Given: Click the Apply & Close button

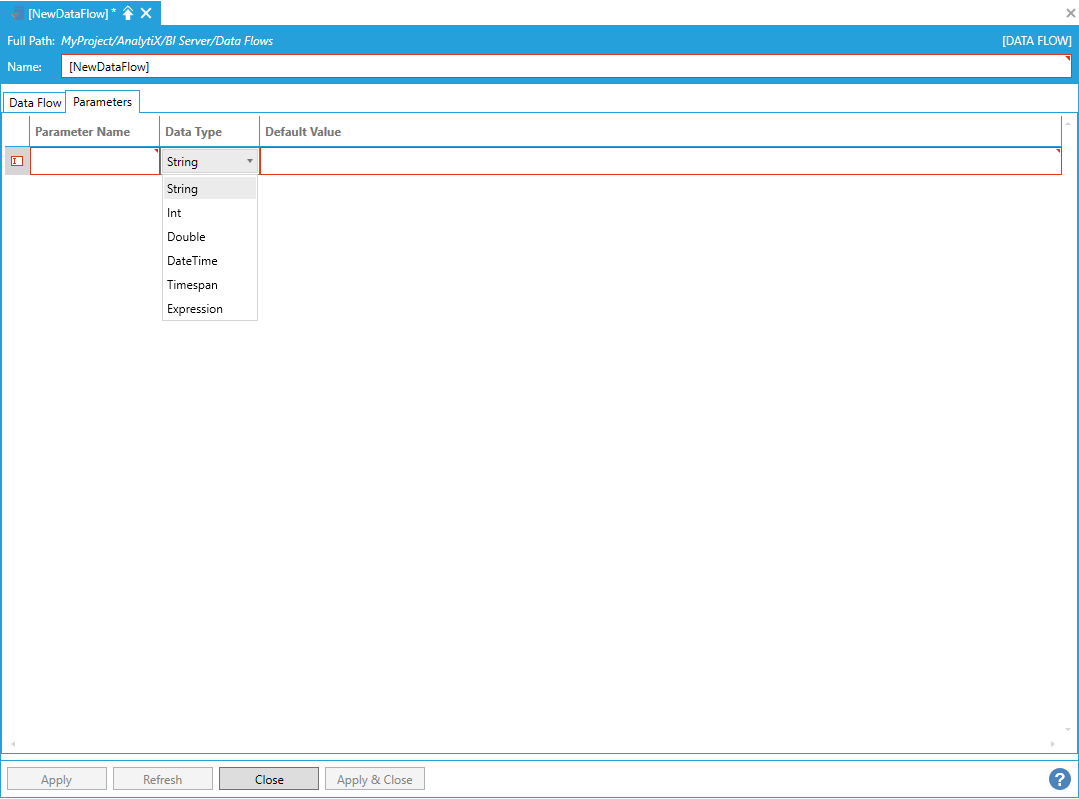Looking at the screenshot, I should point(374,779).
